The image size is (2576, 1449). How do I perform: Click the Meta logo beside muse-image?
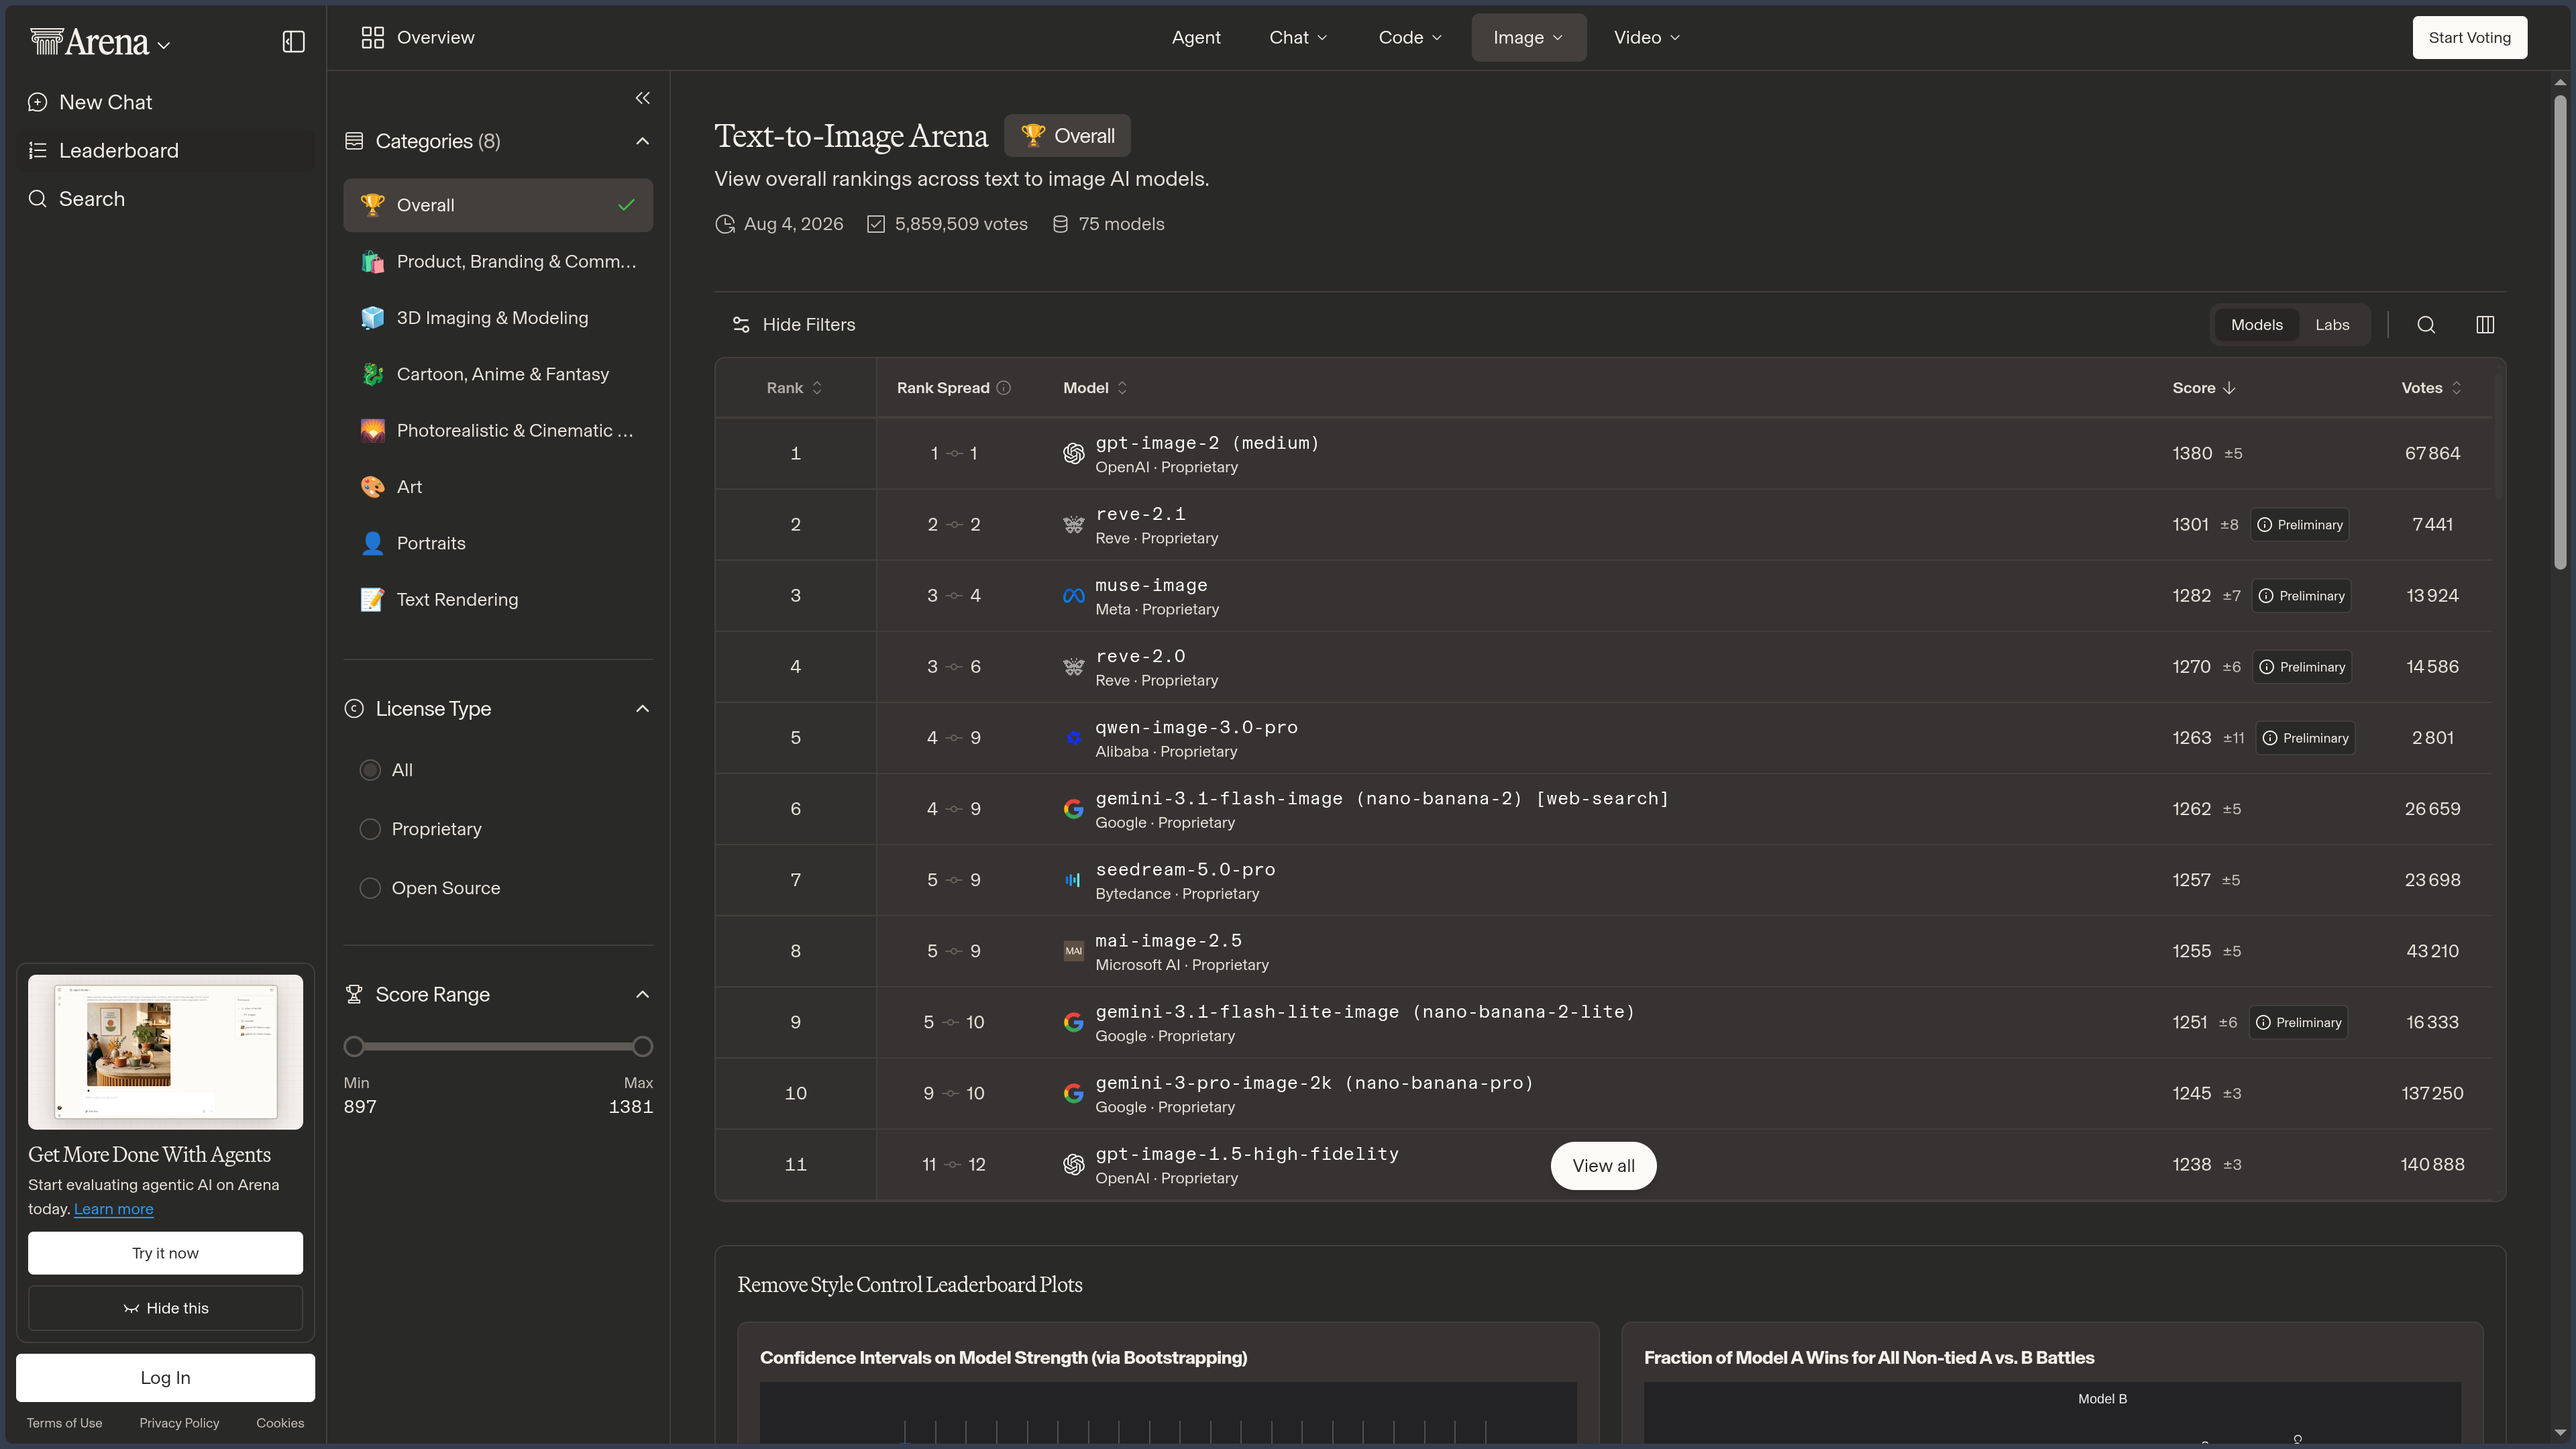(1073, 596)
